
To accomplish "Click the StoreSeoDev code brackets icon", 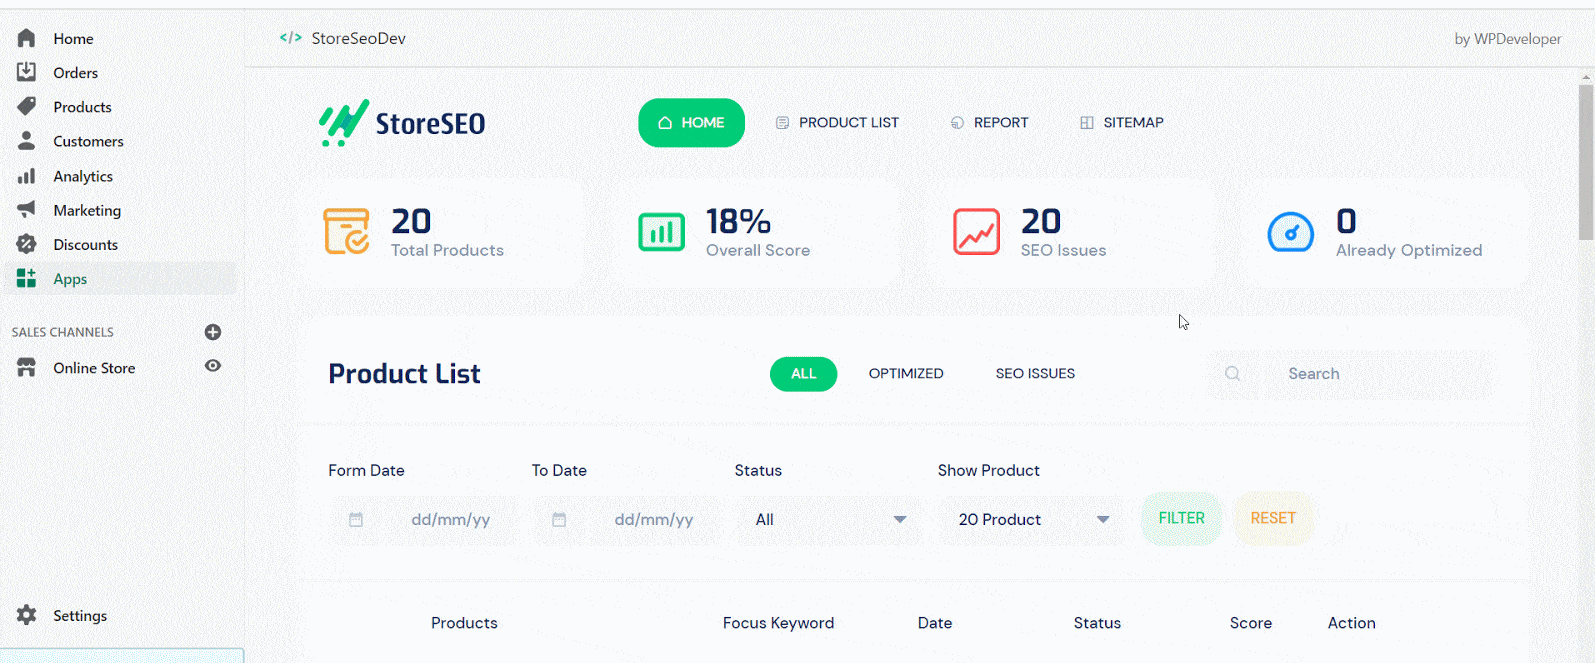I will (290, 38).
